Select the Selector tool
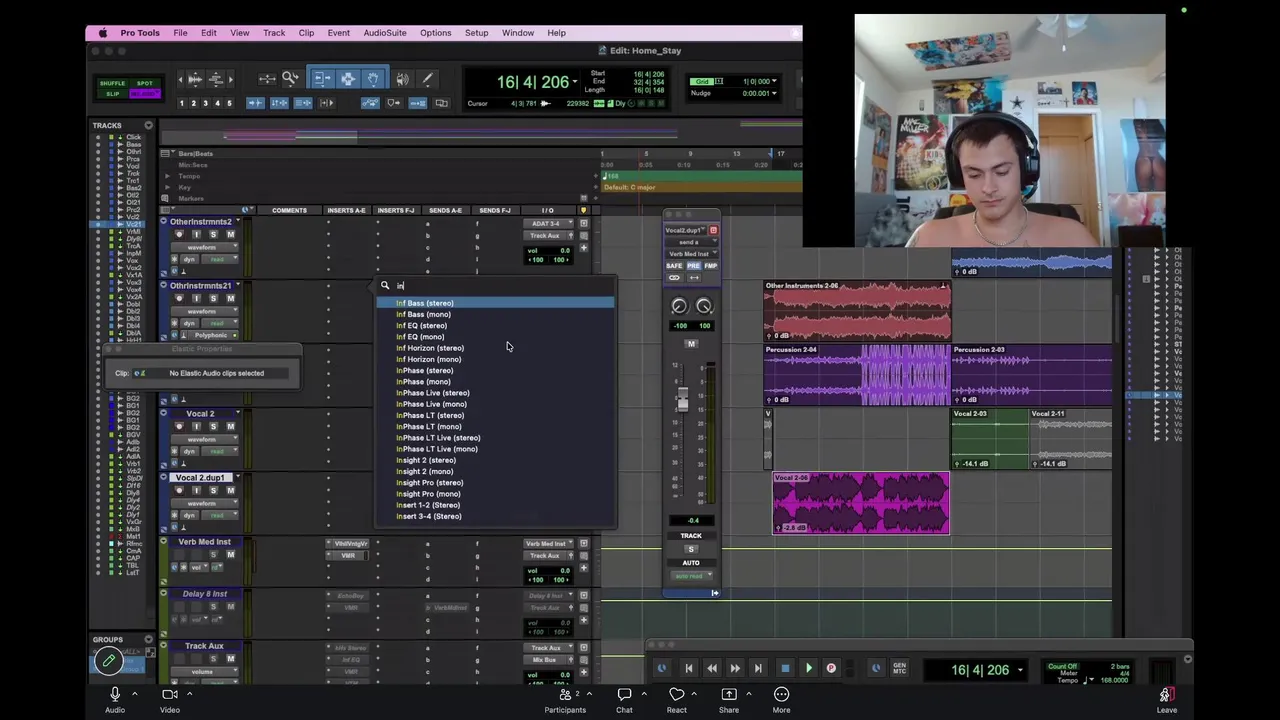This screenshot has width=1280, height=720. pos(347,79)
